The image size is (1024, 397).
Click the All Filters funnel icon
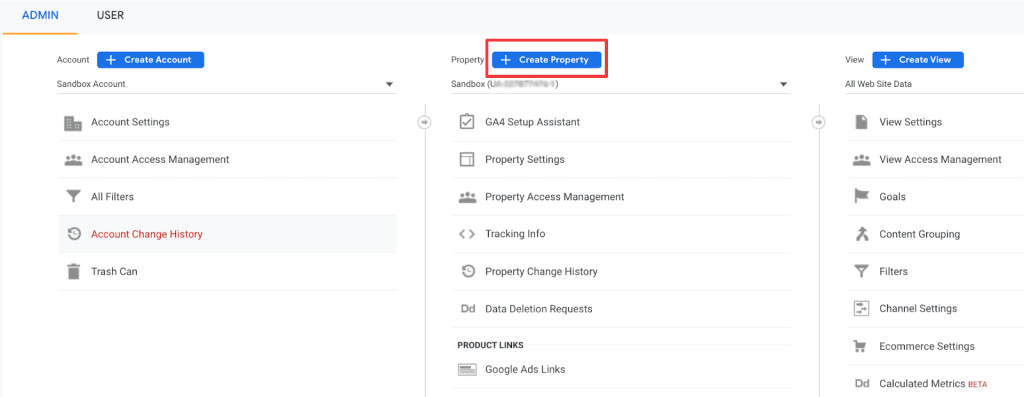[x=73, y=197]
